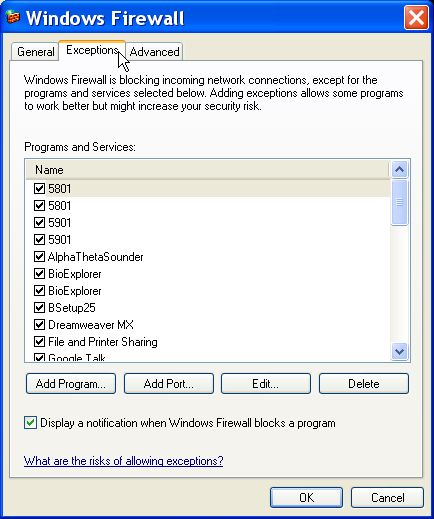434x519 pixels.
Task: Select the unhighlighted 5801 row text
Action: point(60,206)
